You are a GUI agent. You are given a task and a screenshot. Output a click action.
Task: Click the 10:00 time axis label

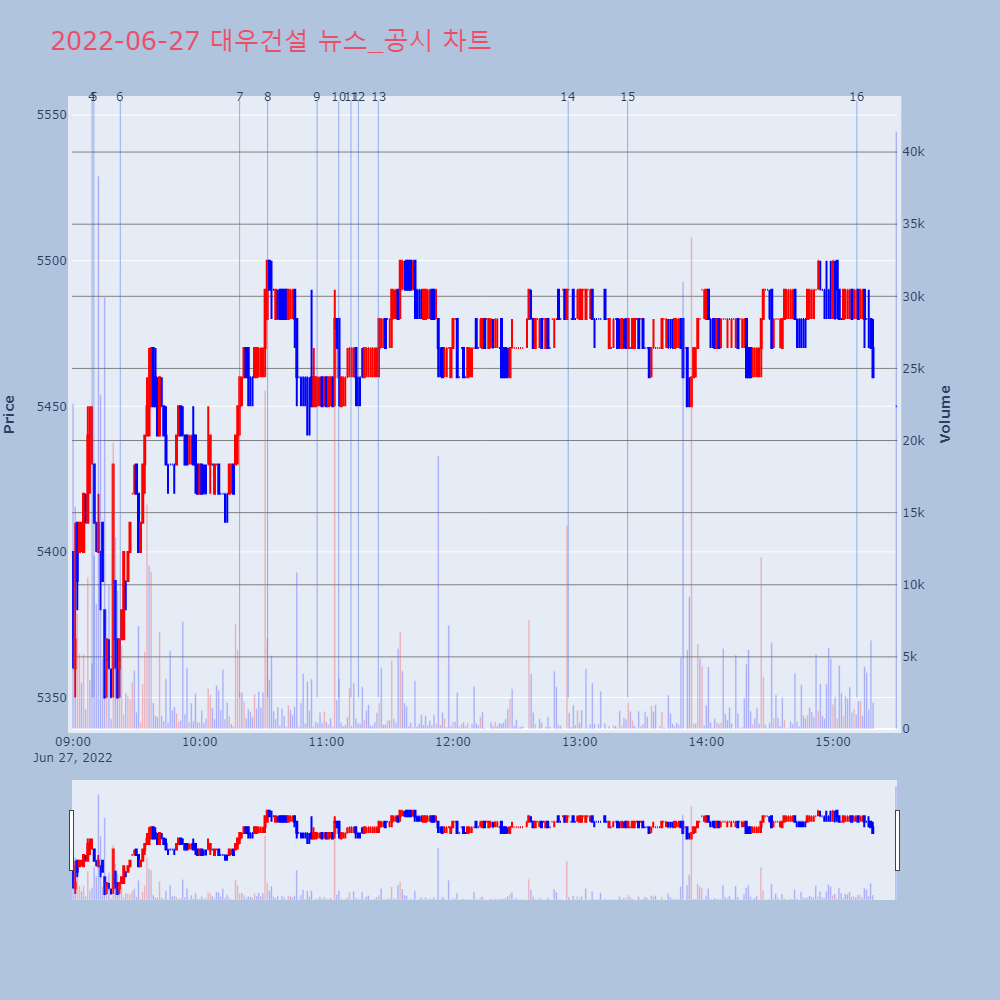click(x=200, y=742)
